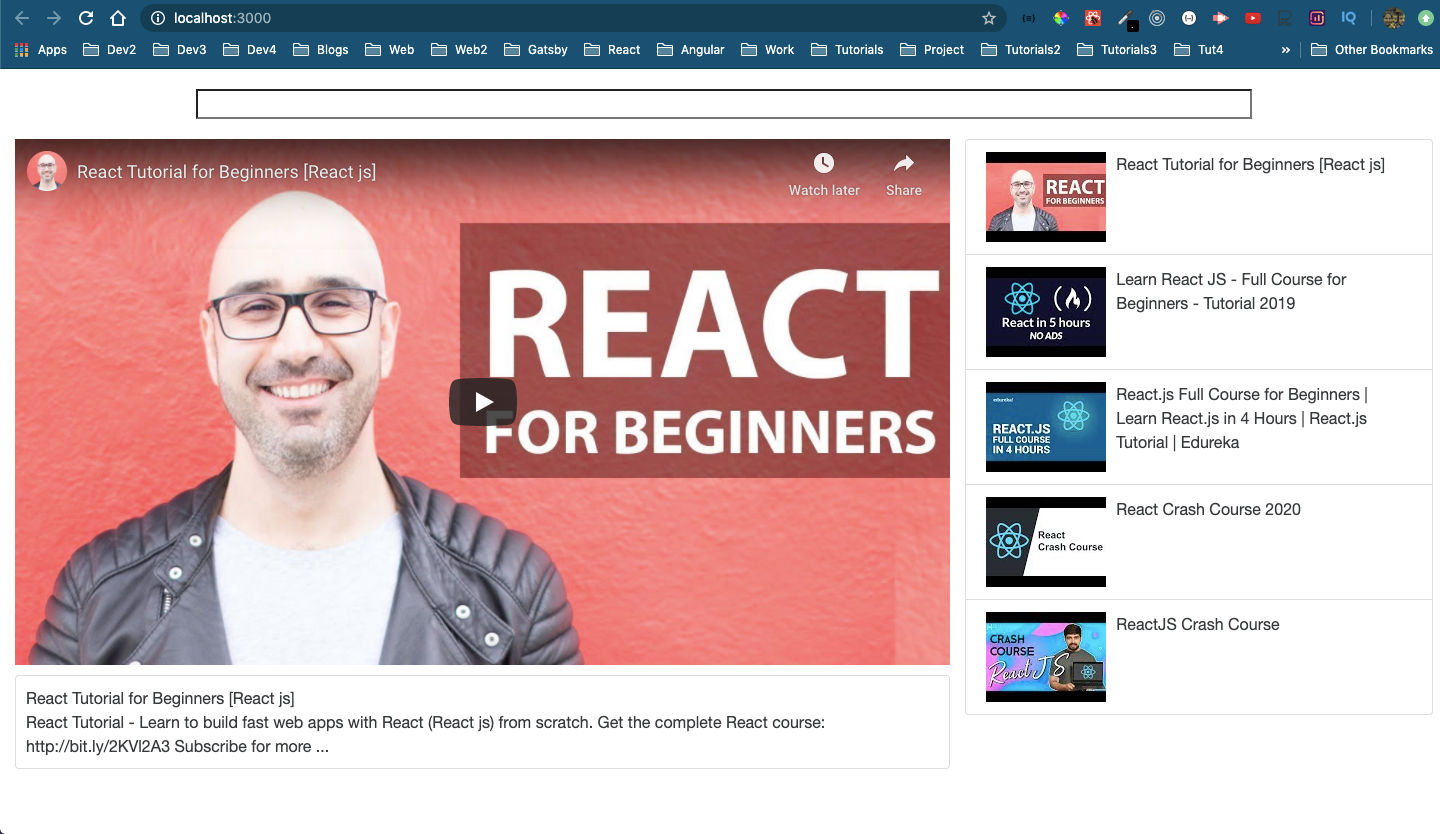Screen dimensions: 1440x834
Task: Click the video title in the description box
Action: pos(160,698)
